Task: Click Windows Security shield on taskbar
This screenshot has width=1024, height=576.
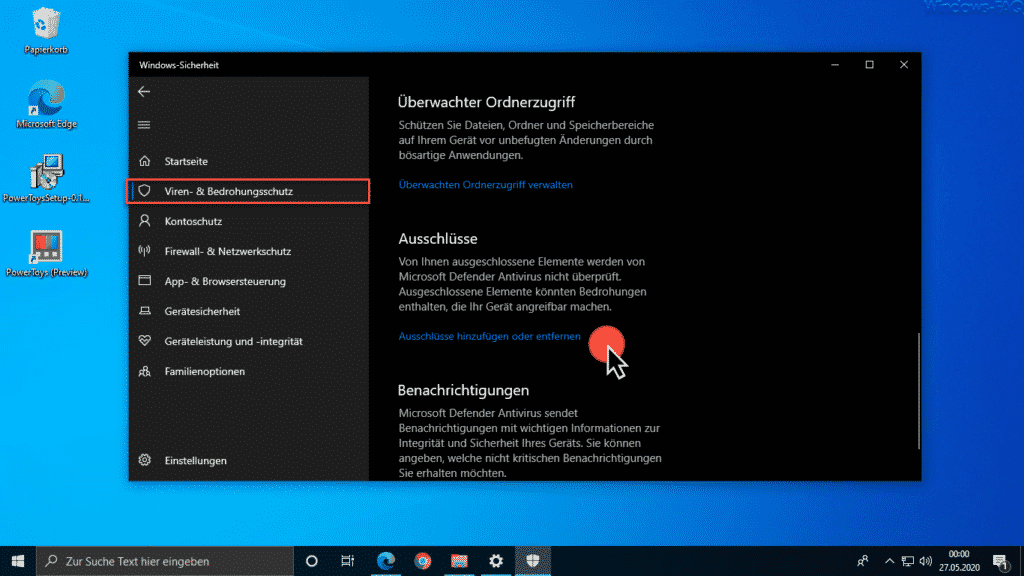Action: [533, 561]
